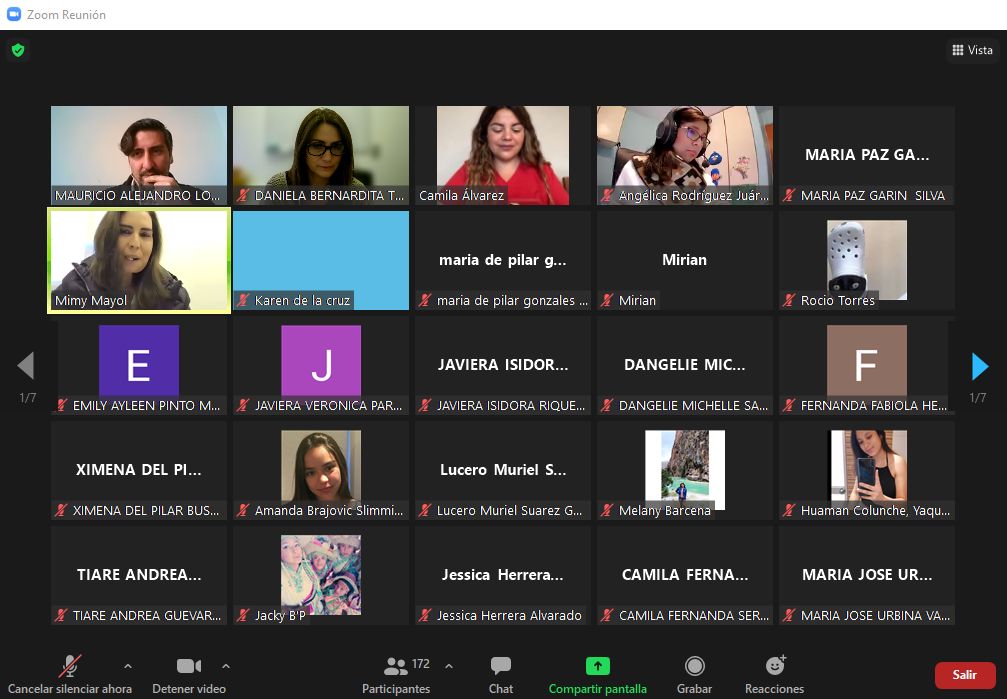Open the Chat panel
Screen dimensions: 1007x699
[x=501, y=667]
